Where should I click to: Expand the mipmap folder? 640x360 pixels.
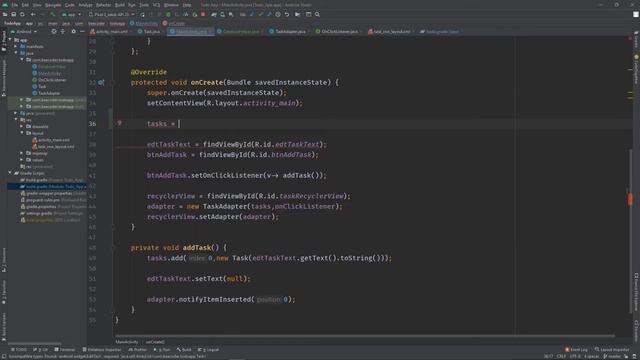point(22,153)
